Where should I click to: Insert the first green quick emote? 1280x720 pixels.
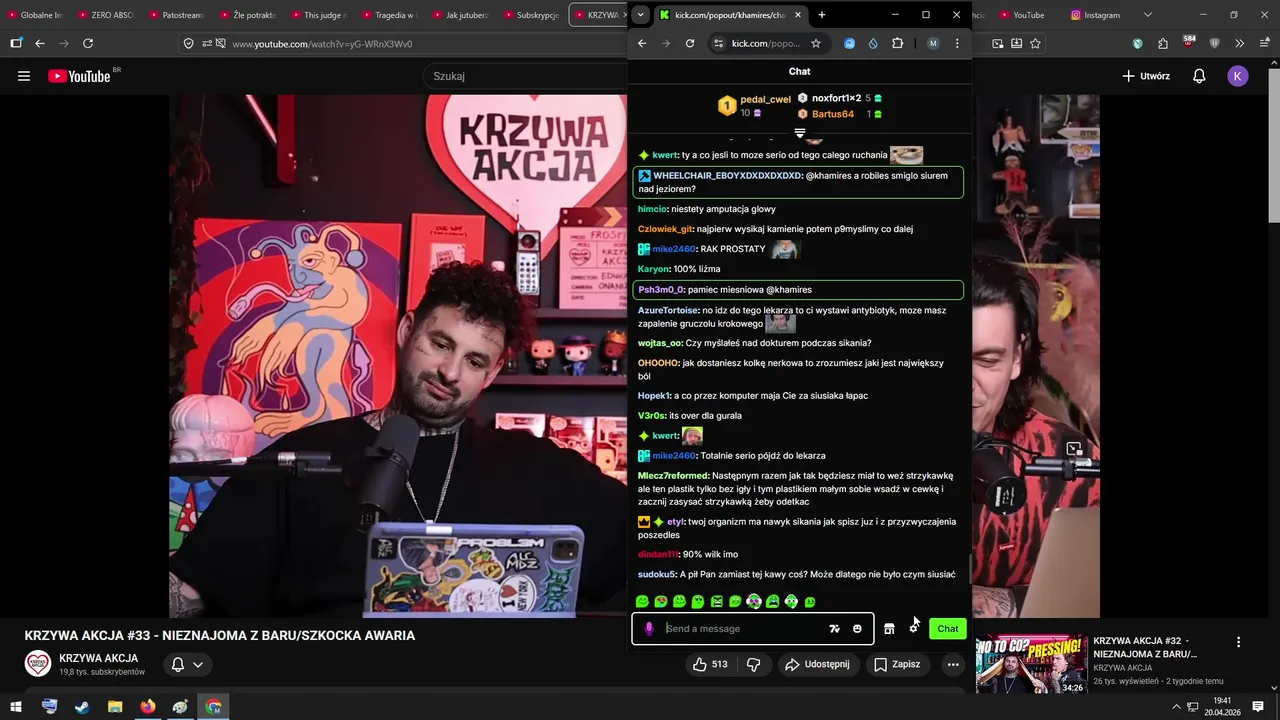coord(642,602)
